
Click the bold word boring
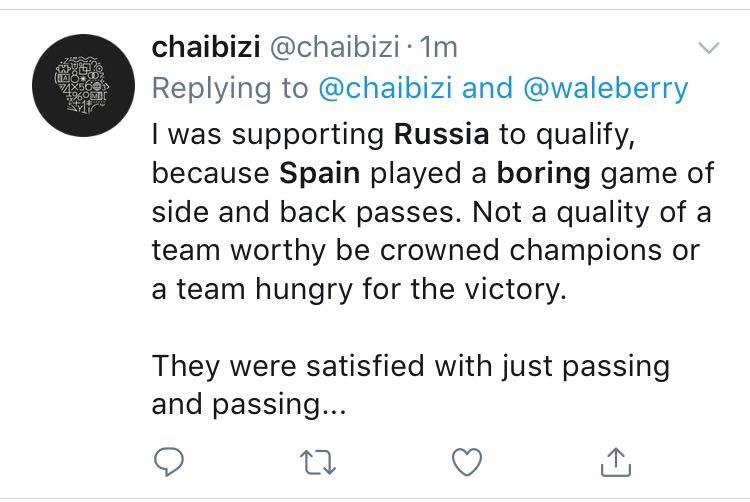tap(545, 174)
